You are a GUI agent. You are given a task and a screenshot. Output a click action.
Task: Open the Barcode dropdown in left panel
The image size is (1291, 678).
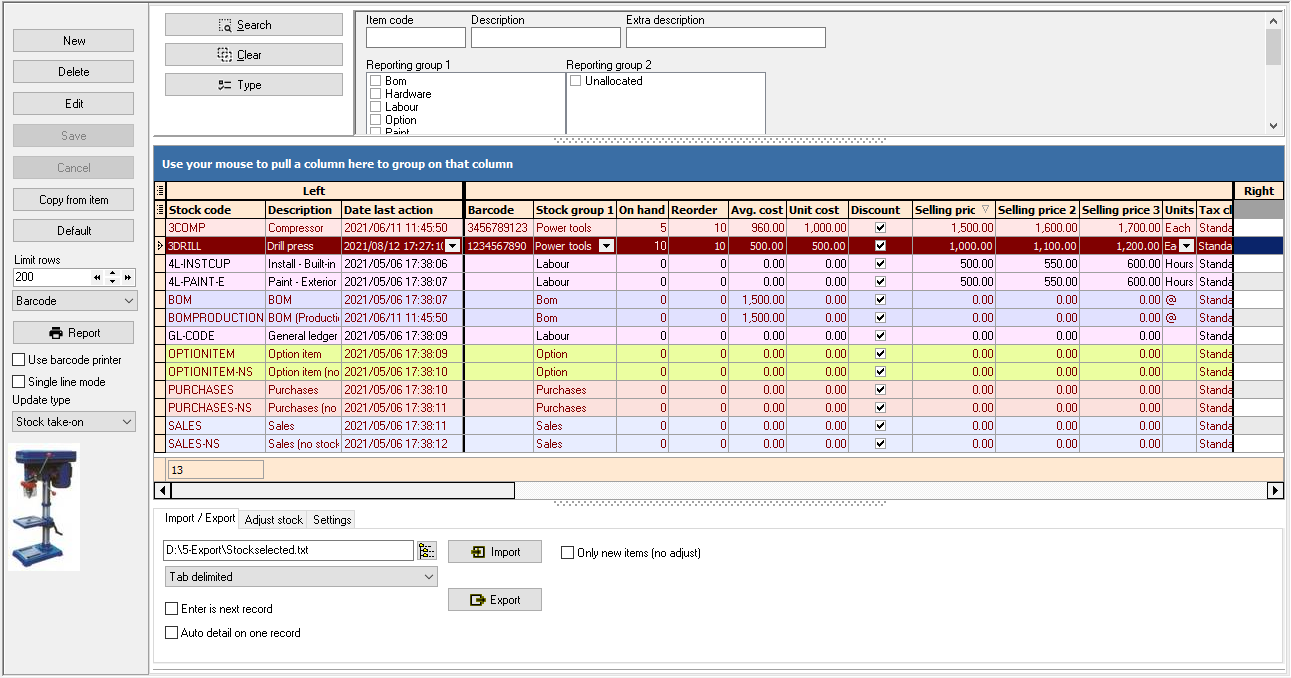click(75, 301)
